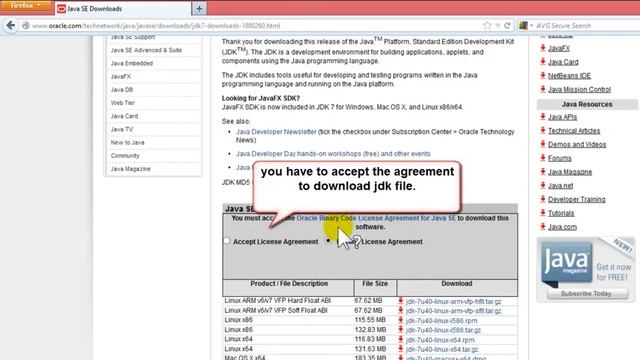Open the orange Firefox menu button
The width and height of the screenshot is (640, 360).
pyautogui.click(x=25, y=6)
